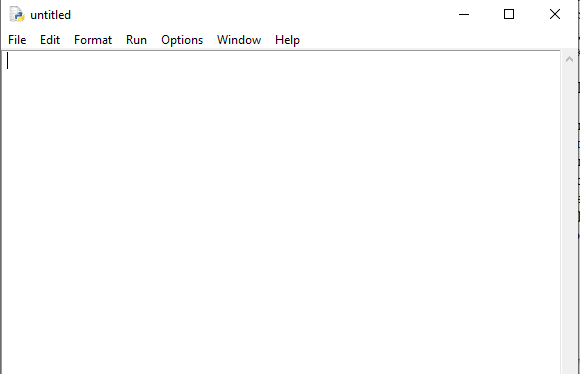Open the File menu
580x374 pixels.
[x=17, y=40]
